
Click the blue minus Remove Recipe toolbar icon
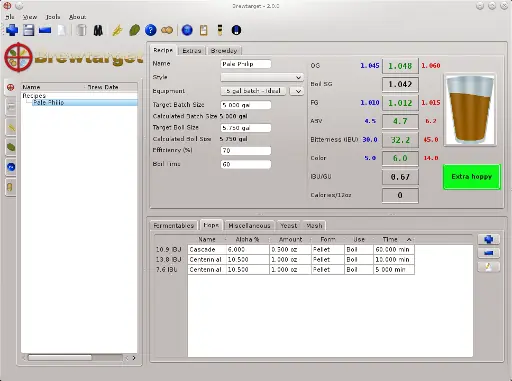45,30
